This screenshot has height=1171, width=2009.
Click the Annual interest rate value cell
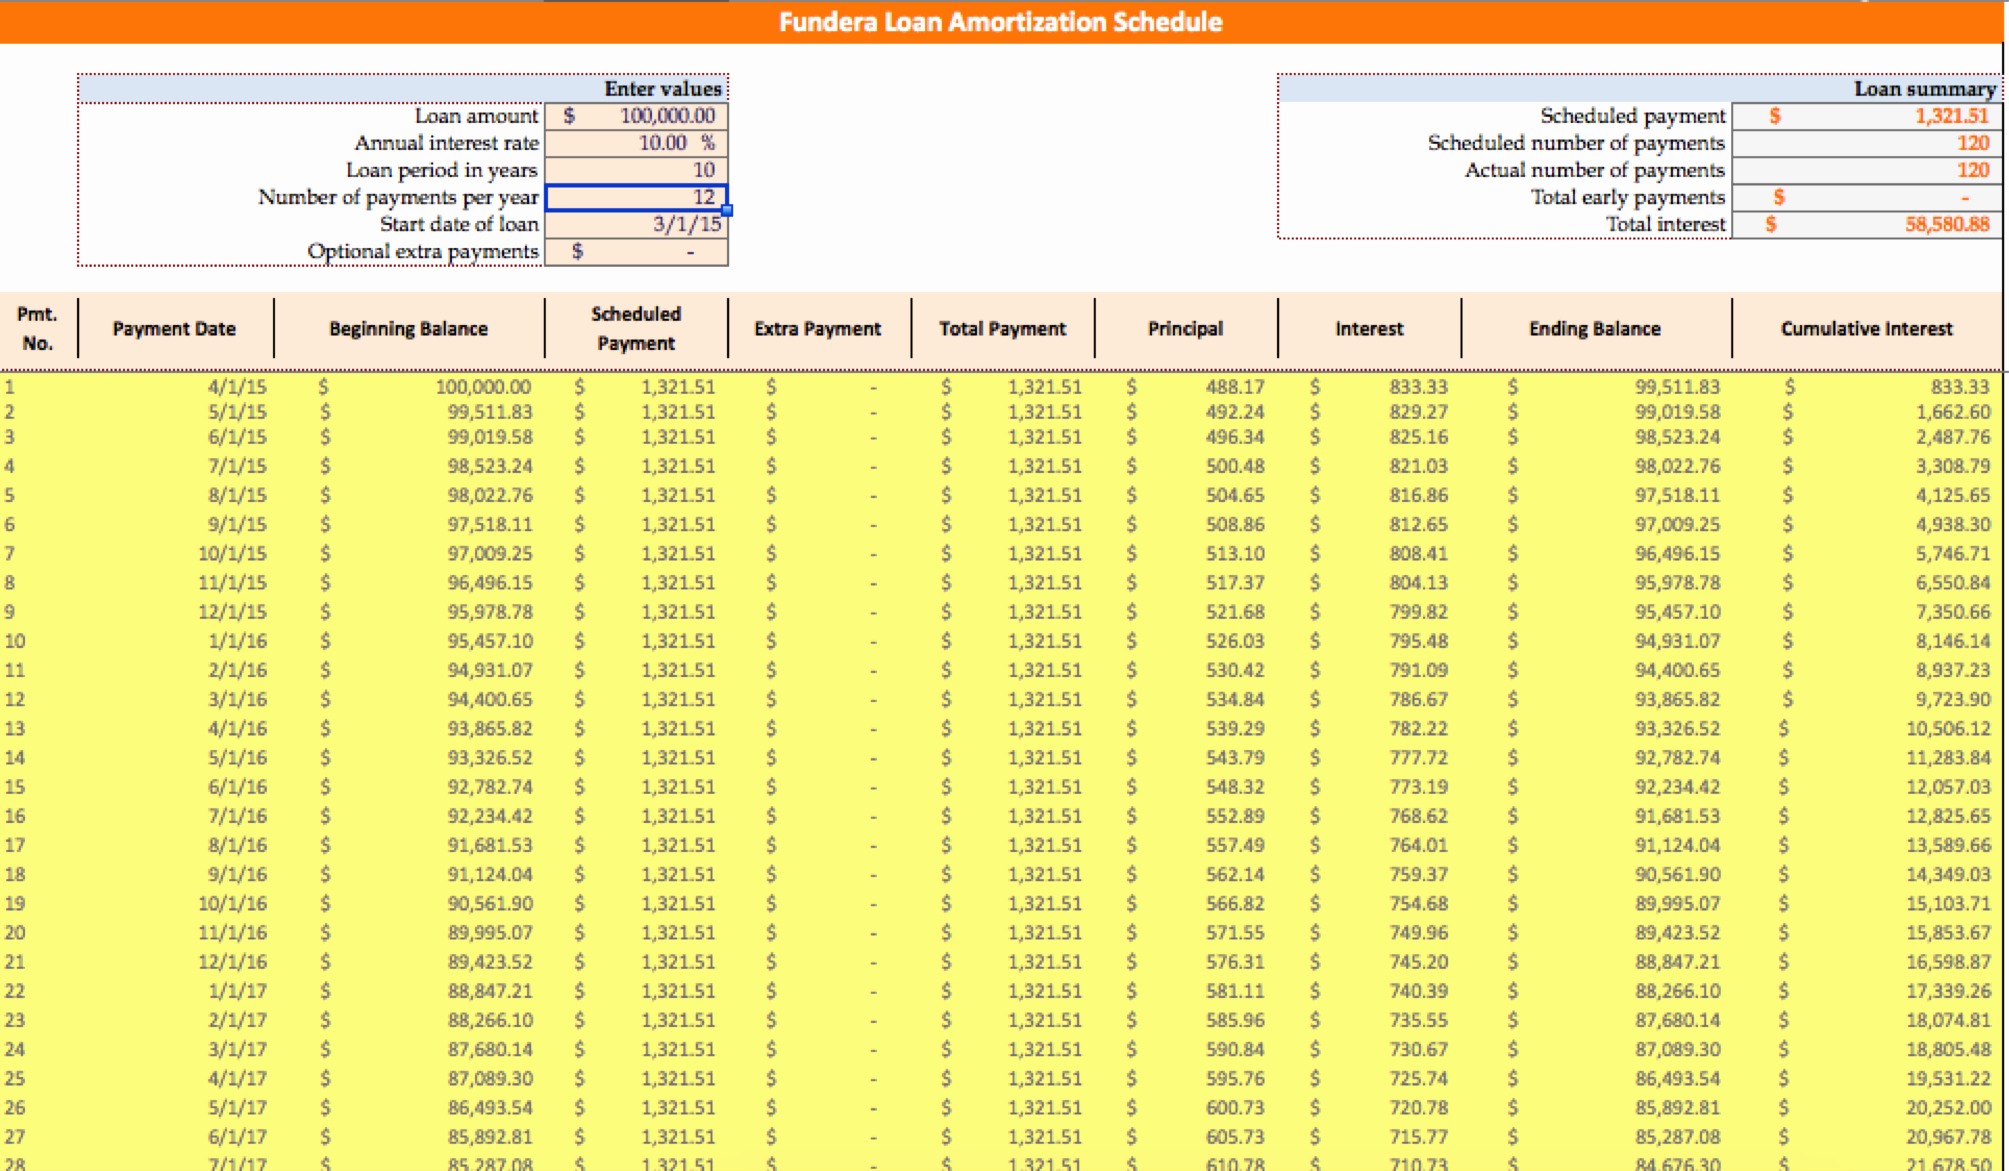tap(637, 143)
